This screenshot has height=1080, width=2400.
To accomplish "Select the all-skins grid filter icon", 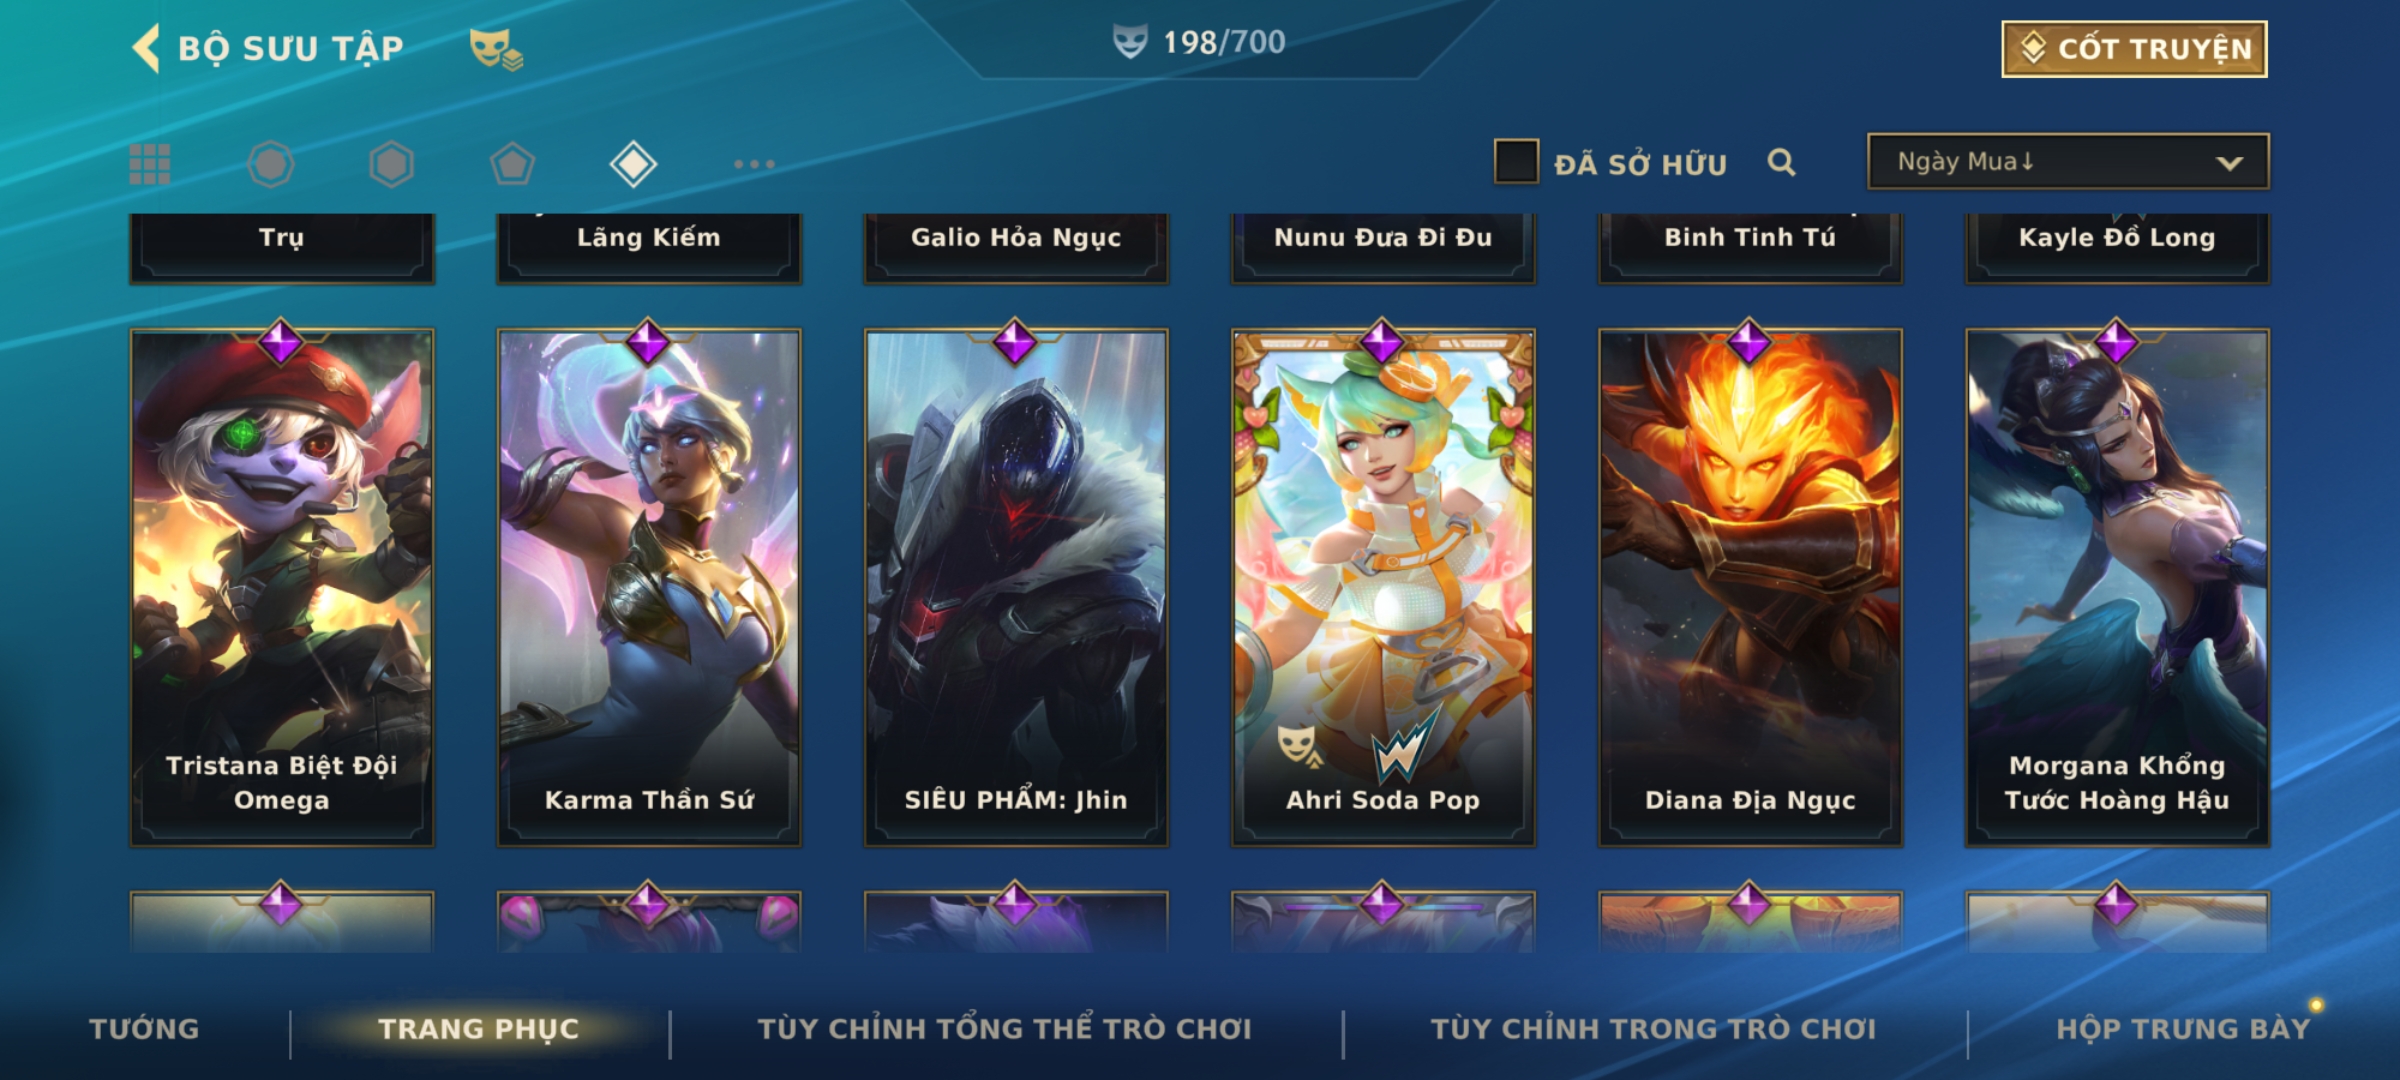I will 150,164.
